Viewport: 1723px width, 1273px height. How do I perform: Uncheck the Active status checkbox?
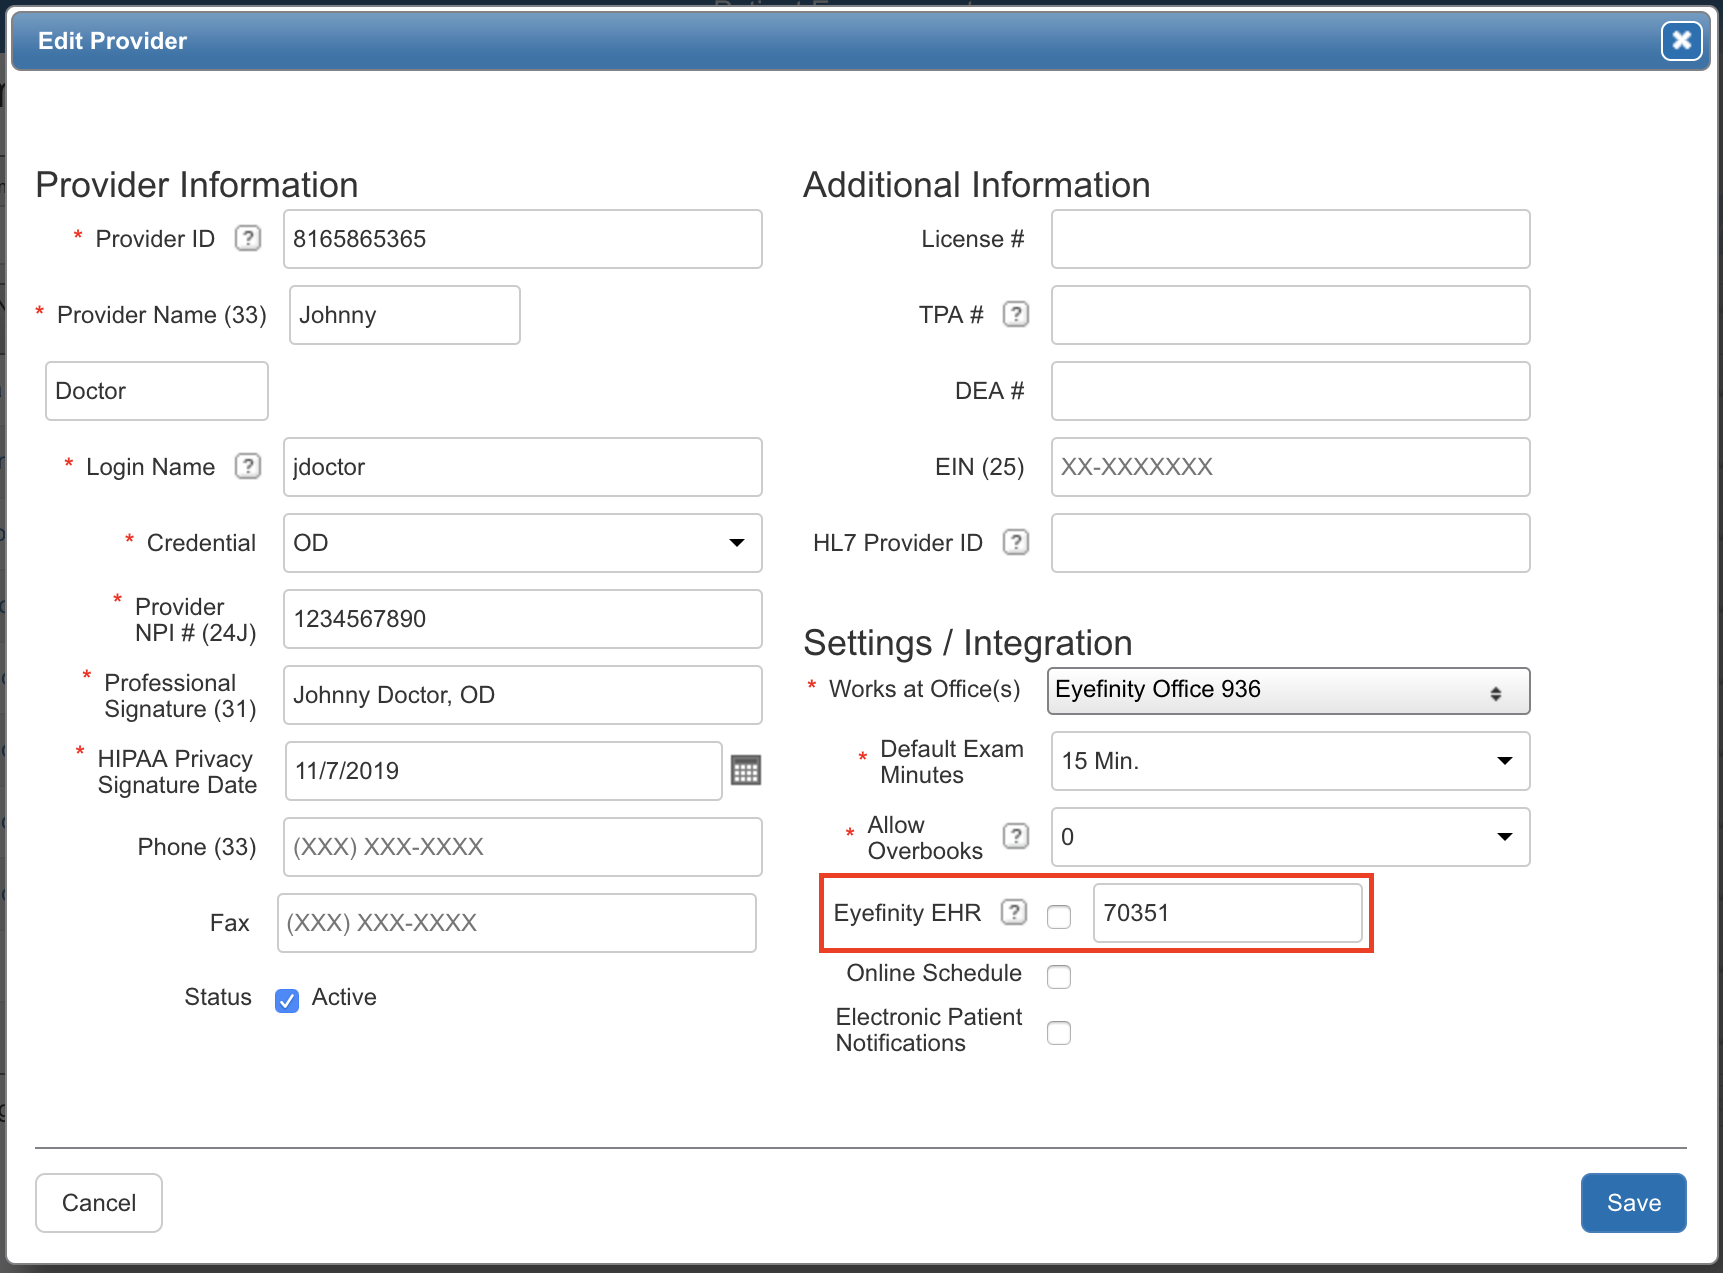tap(287, 1000)
